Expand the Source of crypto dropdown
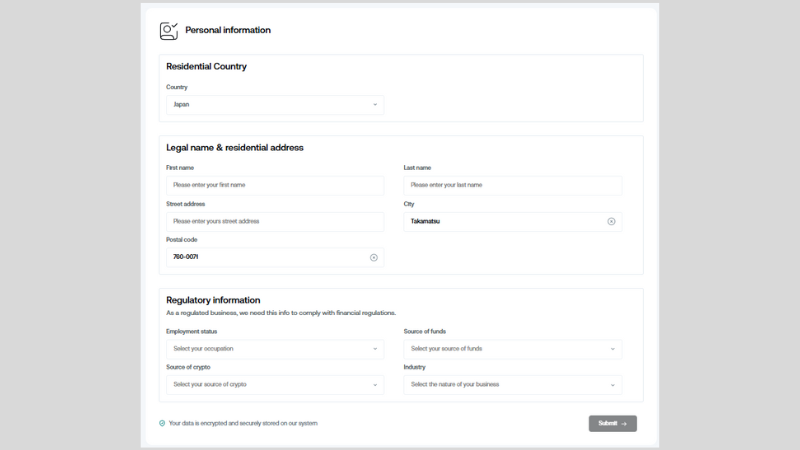This screenshot has width=800, height=450. [275, 385]
